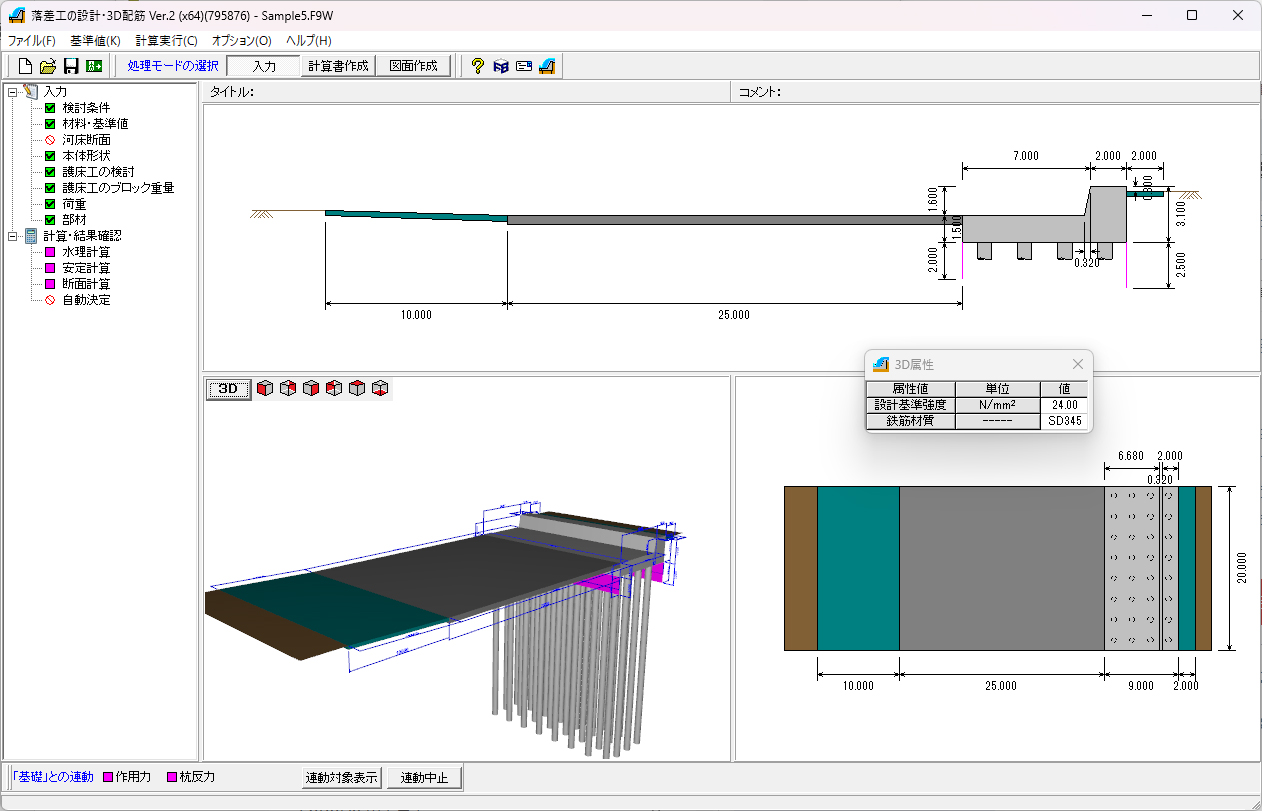Select the 本体形状 checked tree item
Viewport: 1262px width, 811px height.
coord(86,156)
